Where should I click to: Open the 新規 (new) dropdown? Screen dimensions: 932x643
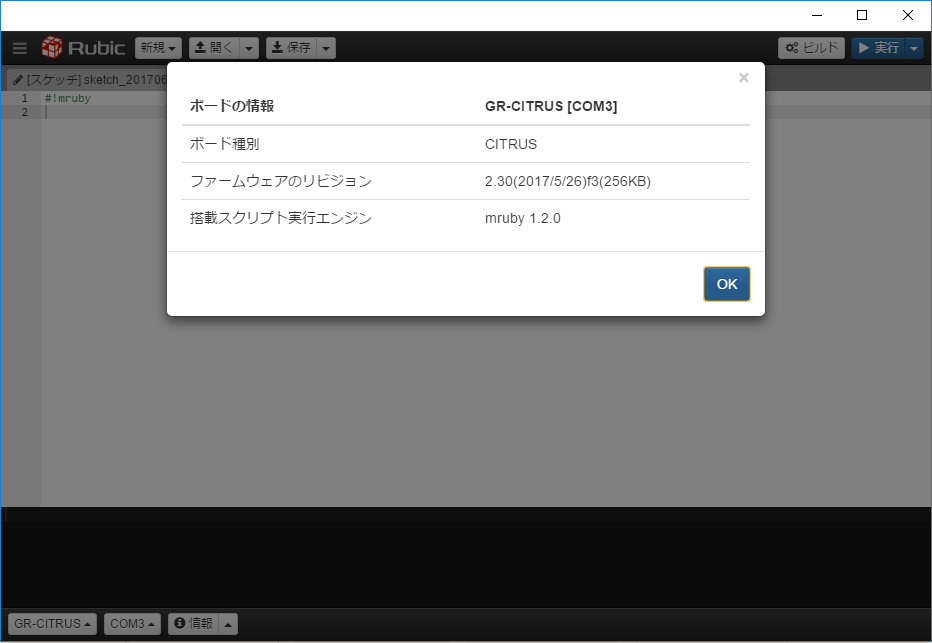coord(158,48)
